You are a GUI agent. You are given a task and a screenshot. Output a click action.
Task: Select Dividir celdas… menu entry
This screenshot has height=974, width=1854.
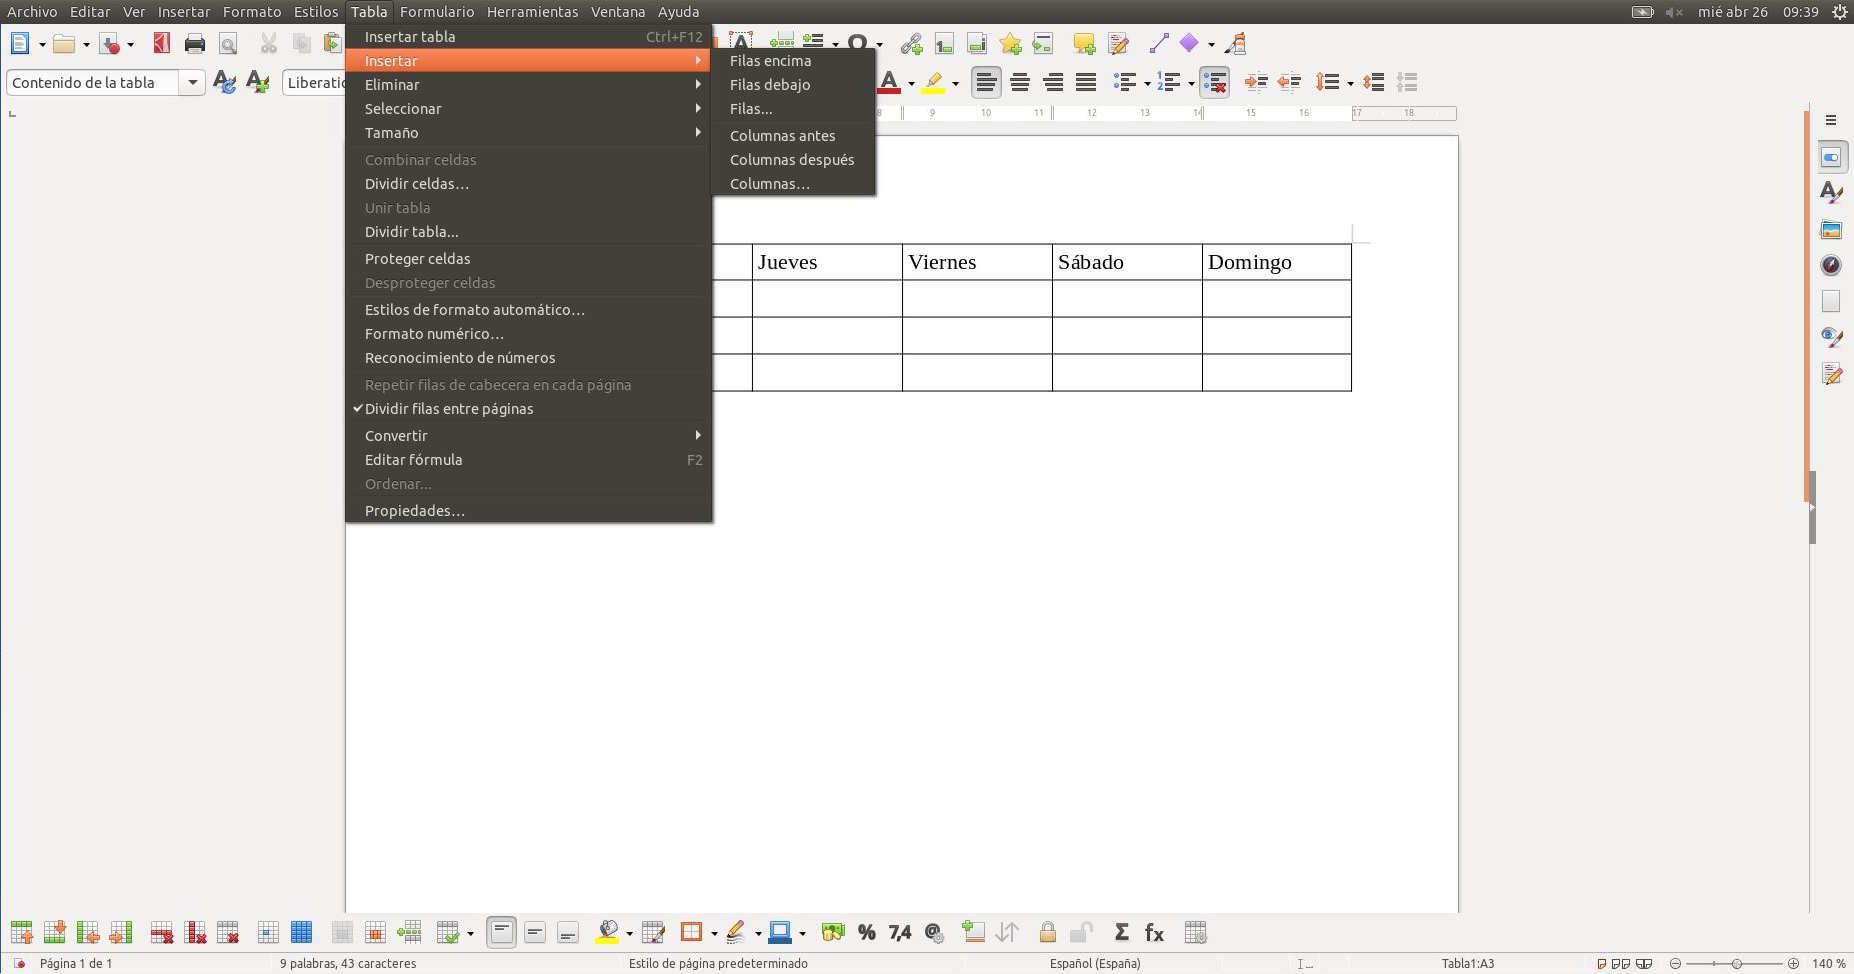tap(528, 184)
